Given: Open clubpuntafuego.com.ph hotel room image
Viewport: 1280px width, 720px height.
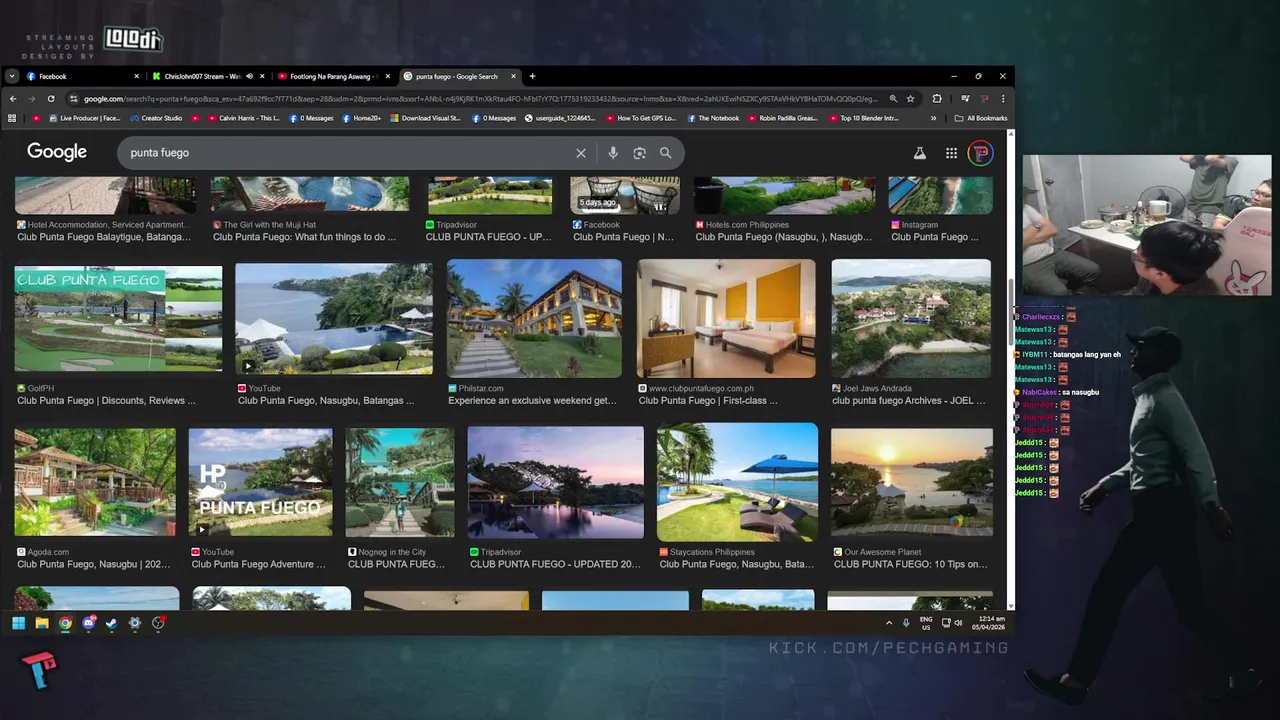Looking at the screenshot, I should click(726, 319).
